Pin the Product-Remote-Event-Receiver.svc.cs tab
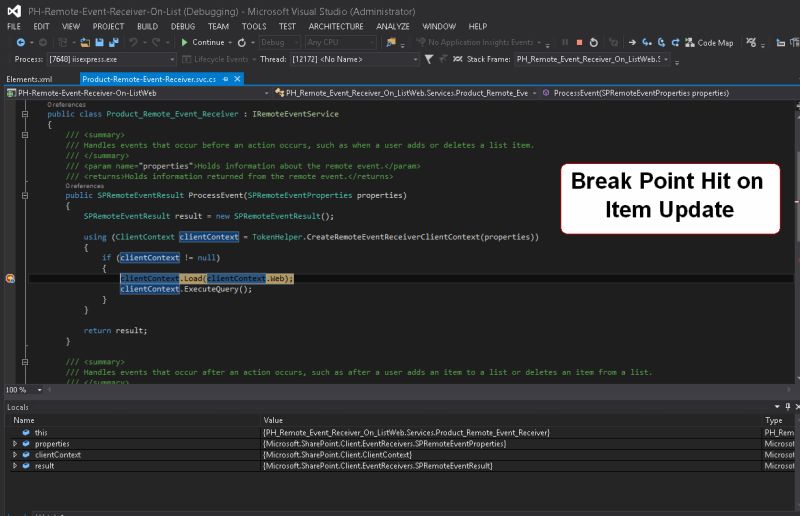800x516 pixels. pyautogui.click(x=226, y=79)
